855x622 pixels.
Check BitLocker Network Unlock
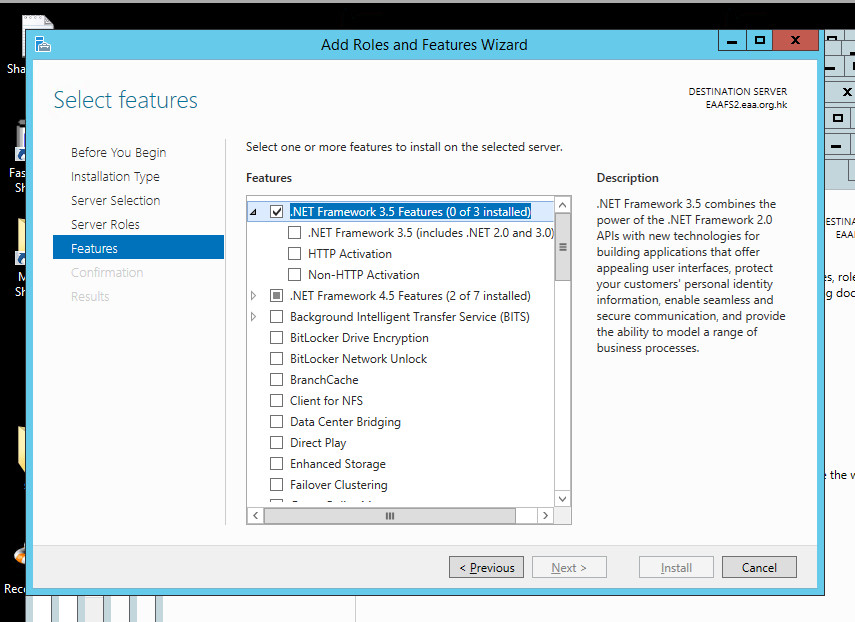point(276,359)
